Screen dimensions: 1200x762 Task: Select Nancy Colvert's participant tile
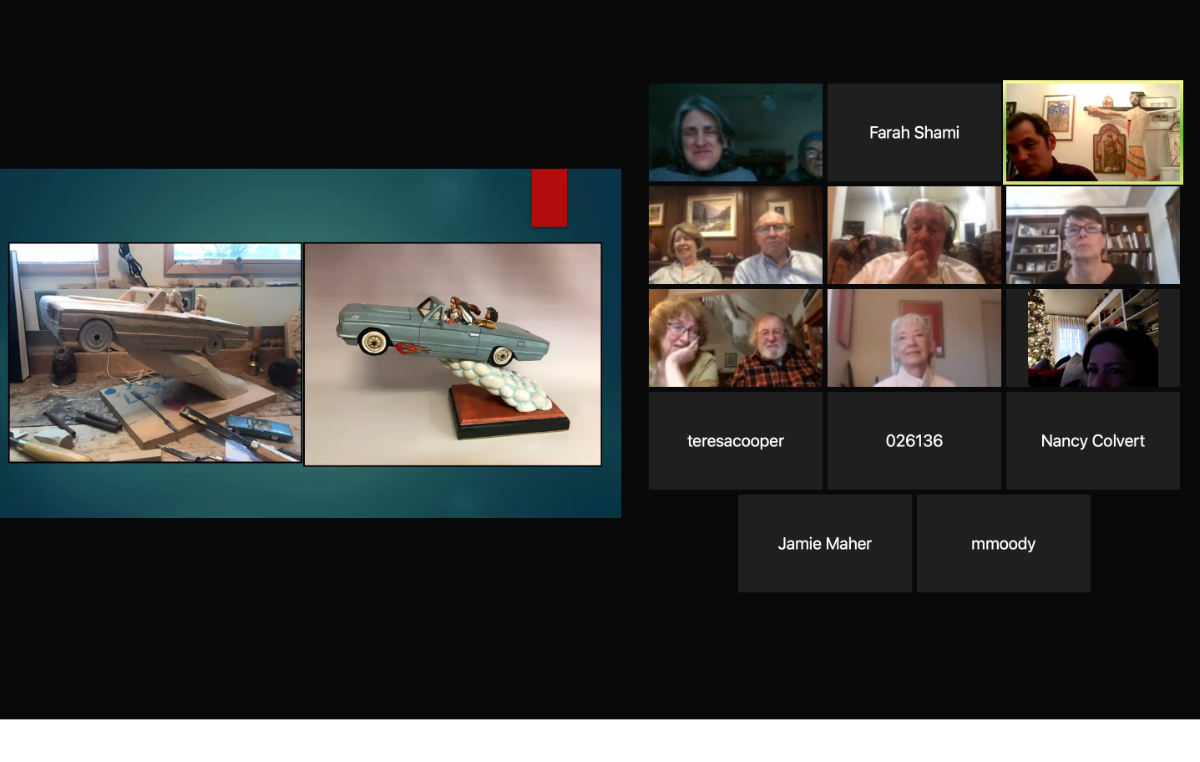(x=1092, y=440)
